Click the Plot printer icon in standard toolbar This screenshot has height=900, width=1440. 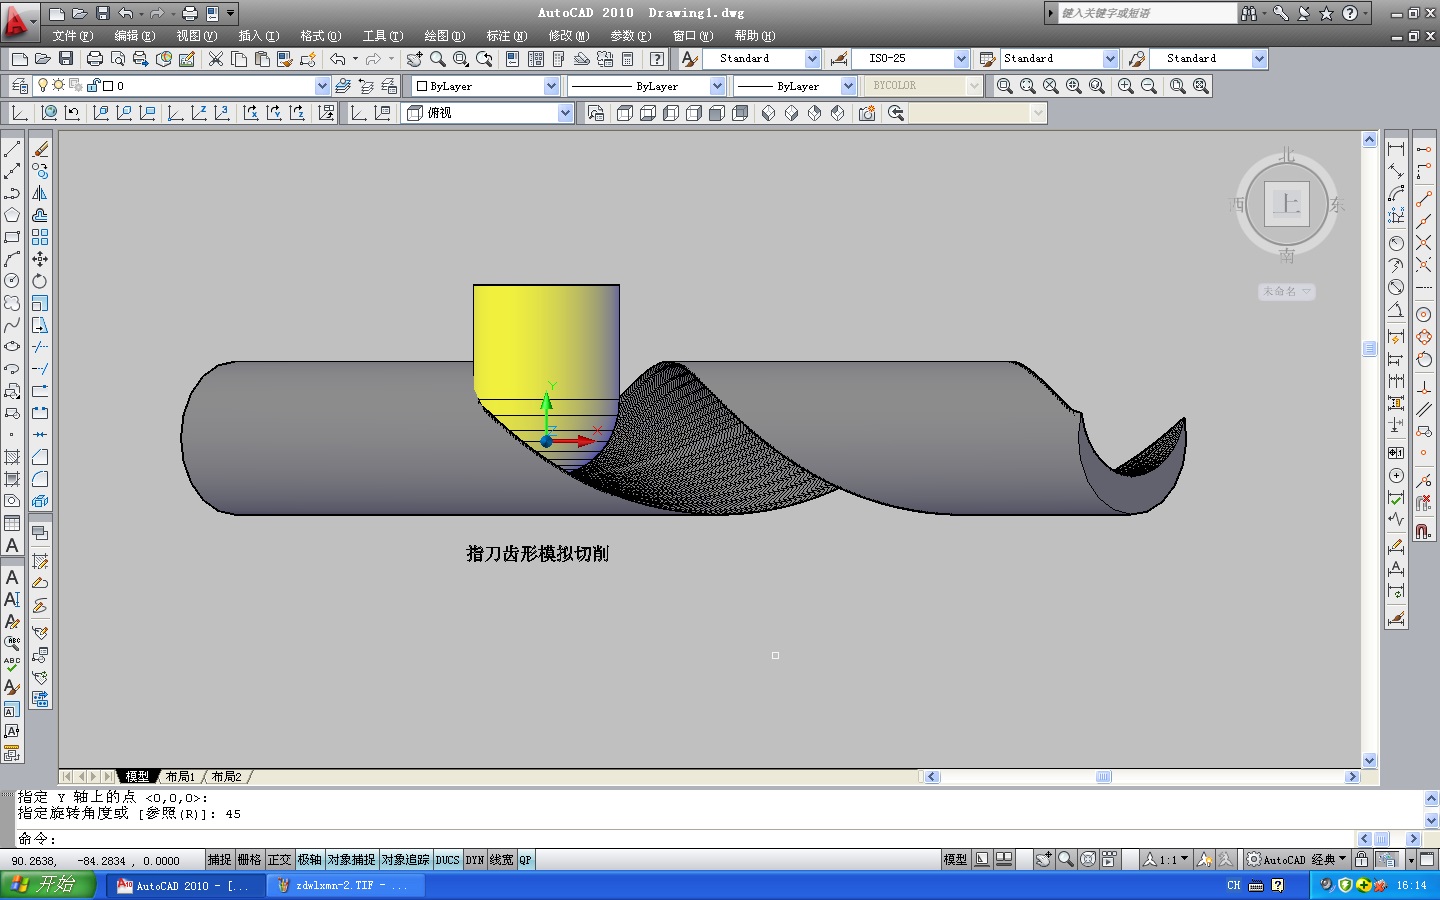pyautogui.click(x=95, y=59)
